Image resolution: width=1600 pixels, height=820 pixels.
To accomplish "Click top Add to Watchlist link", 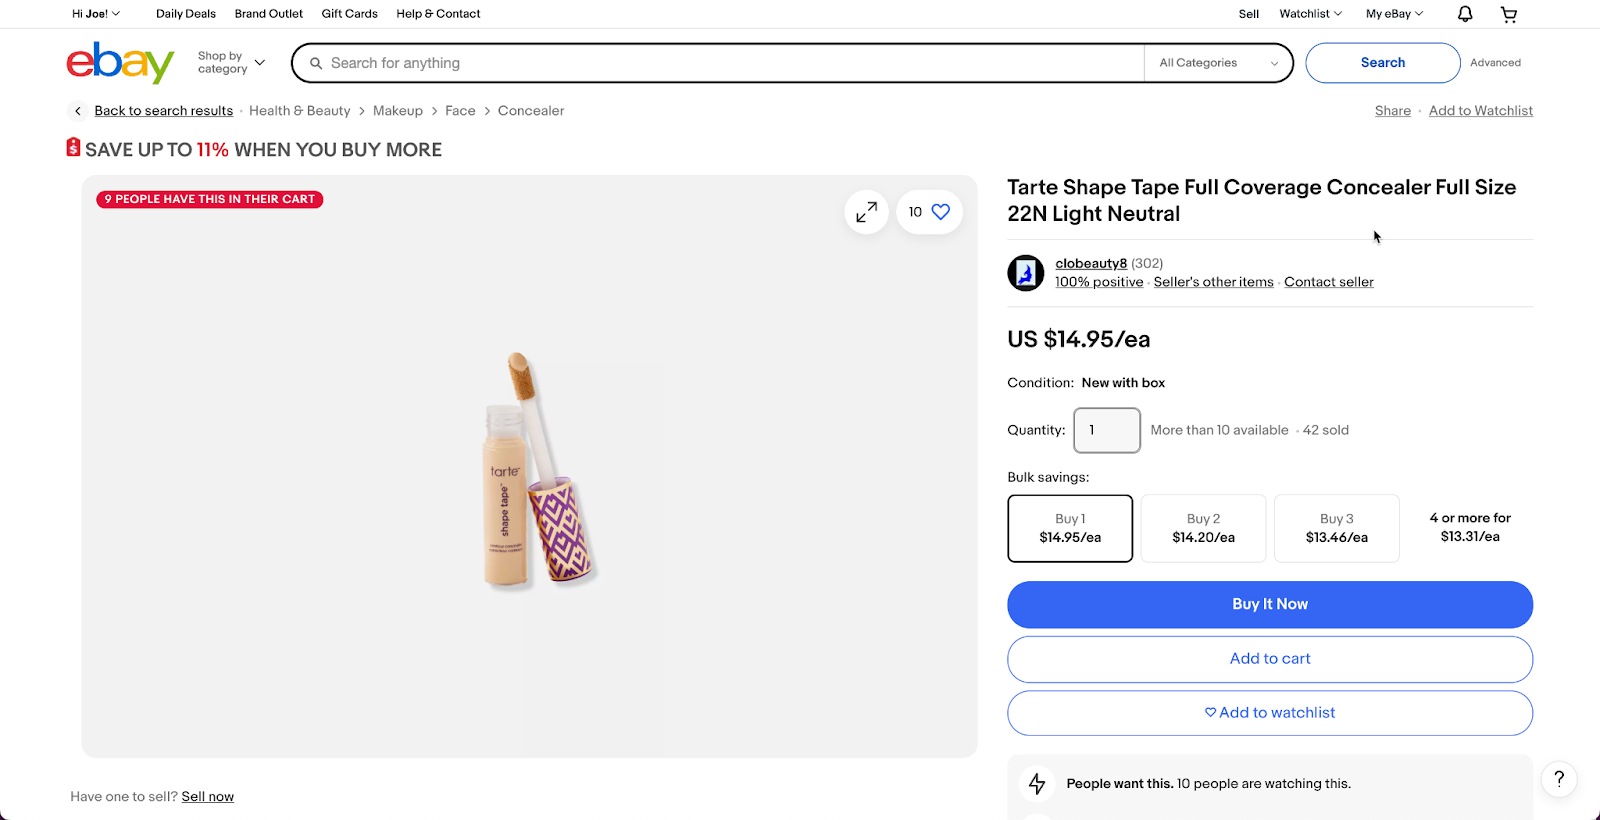I will [1481, 111].
